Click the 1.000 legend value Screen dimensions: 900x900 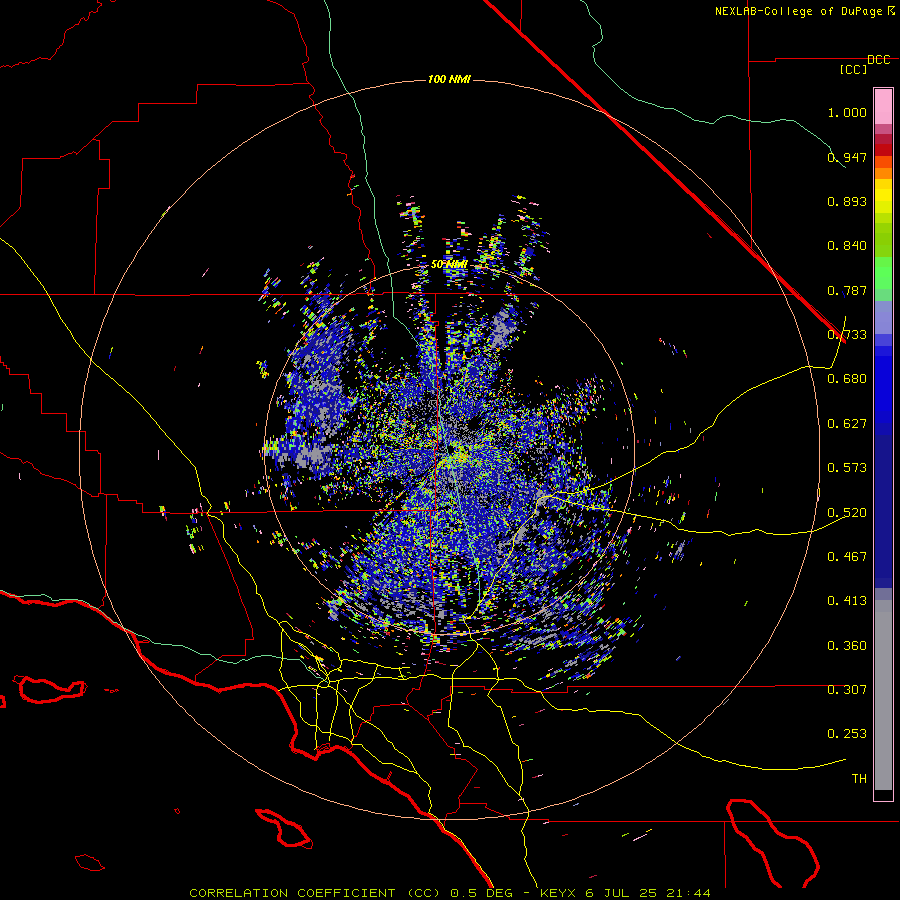pos(847,112)
